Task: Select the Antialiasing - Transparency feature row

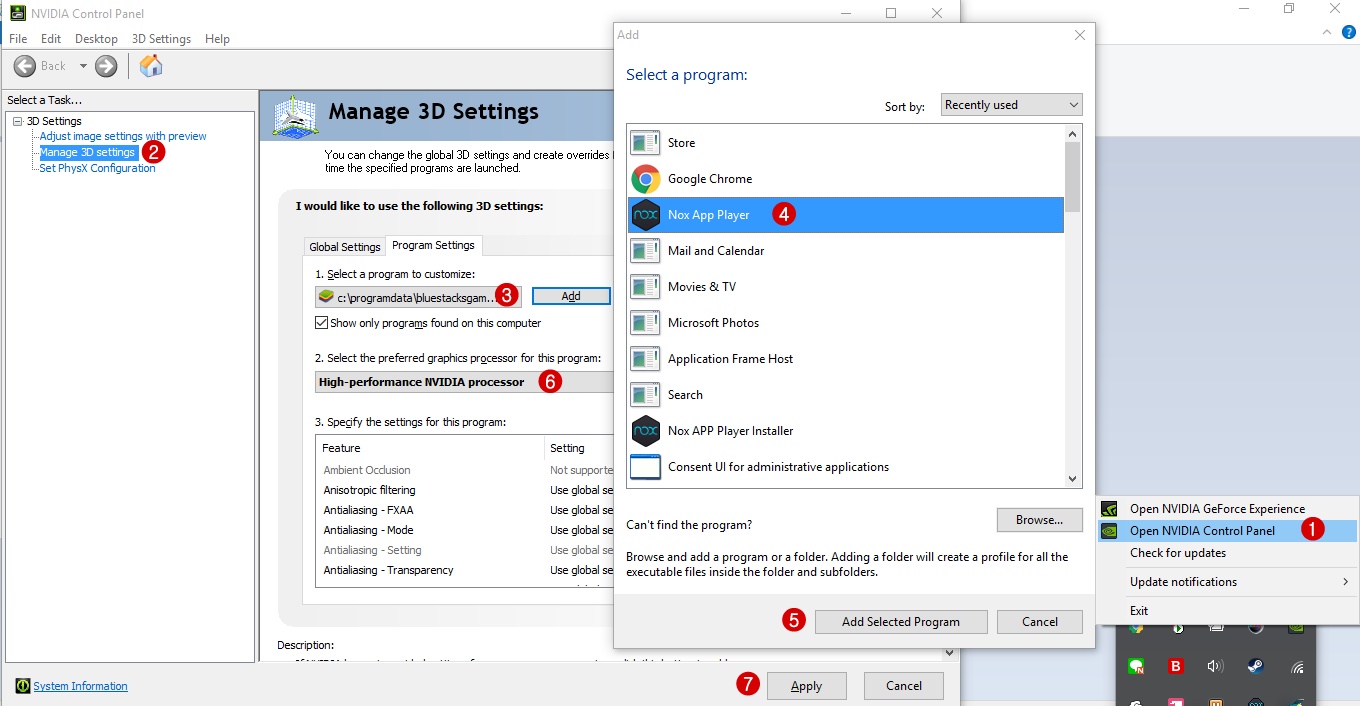Action: 465,570
